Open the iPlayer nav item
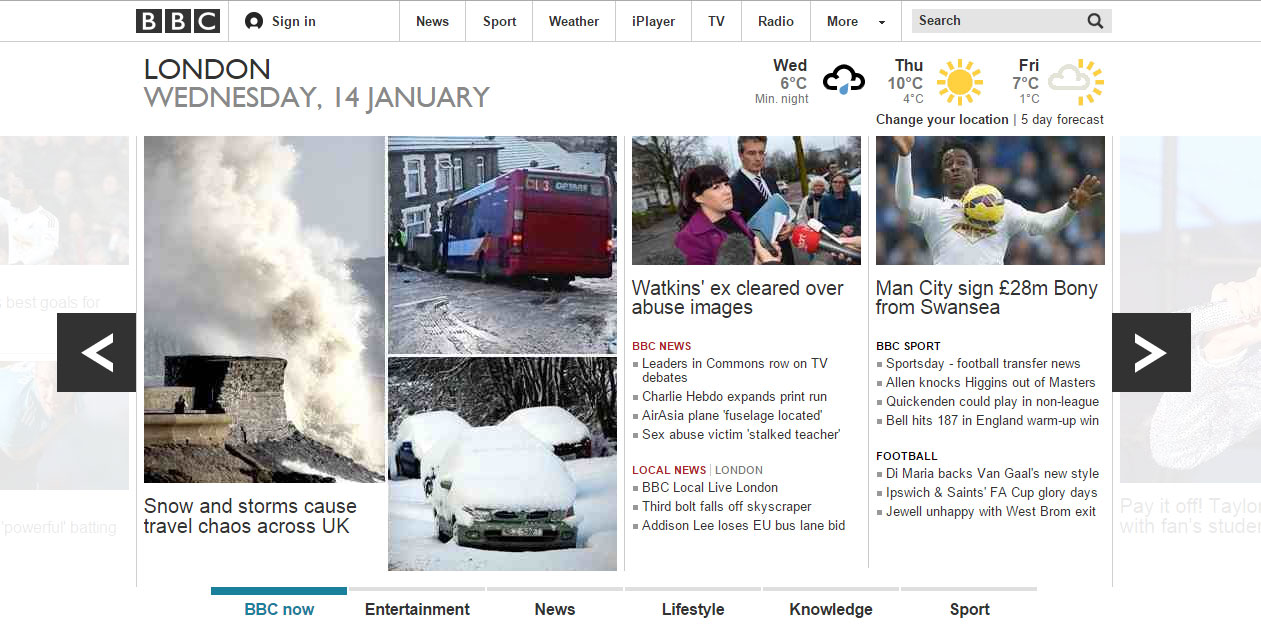Image resolution: width=1261 pixels, height=644 pixels. pos(653,21)
